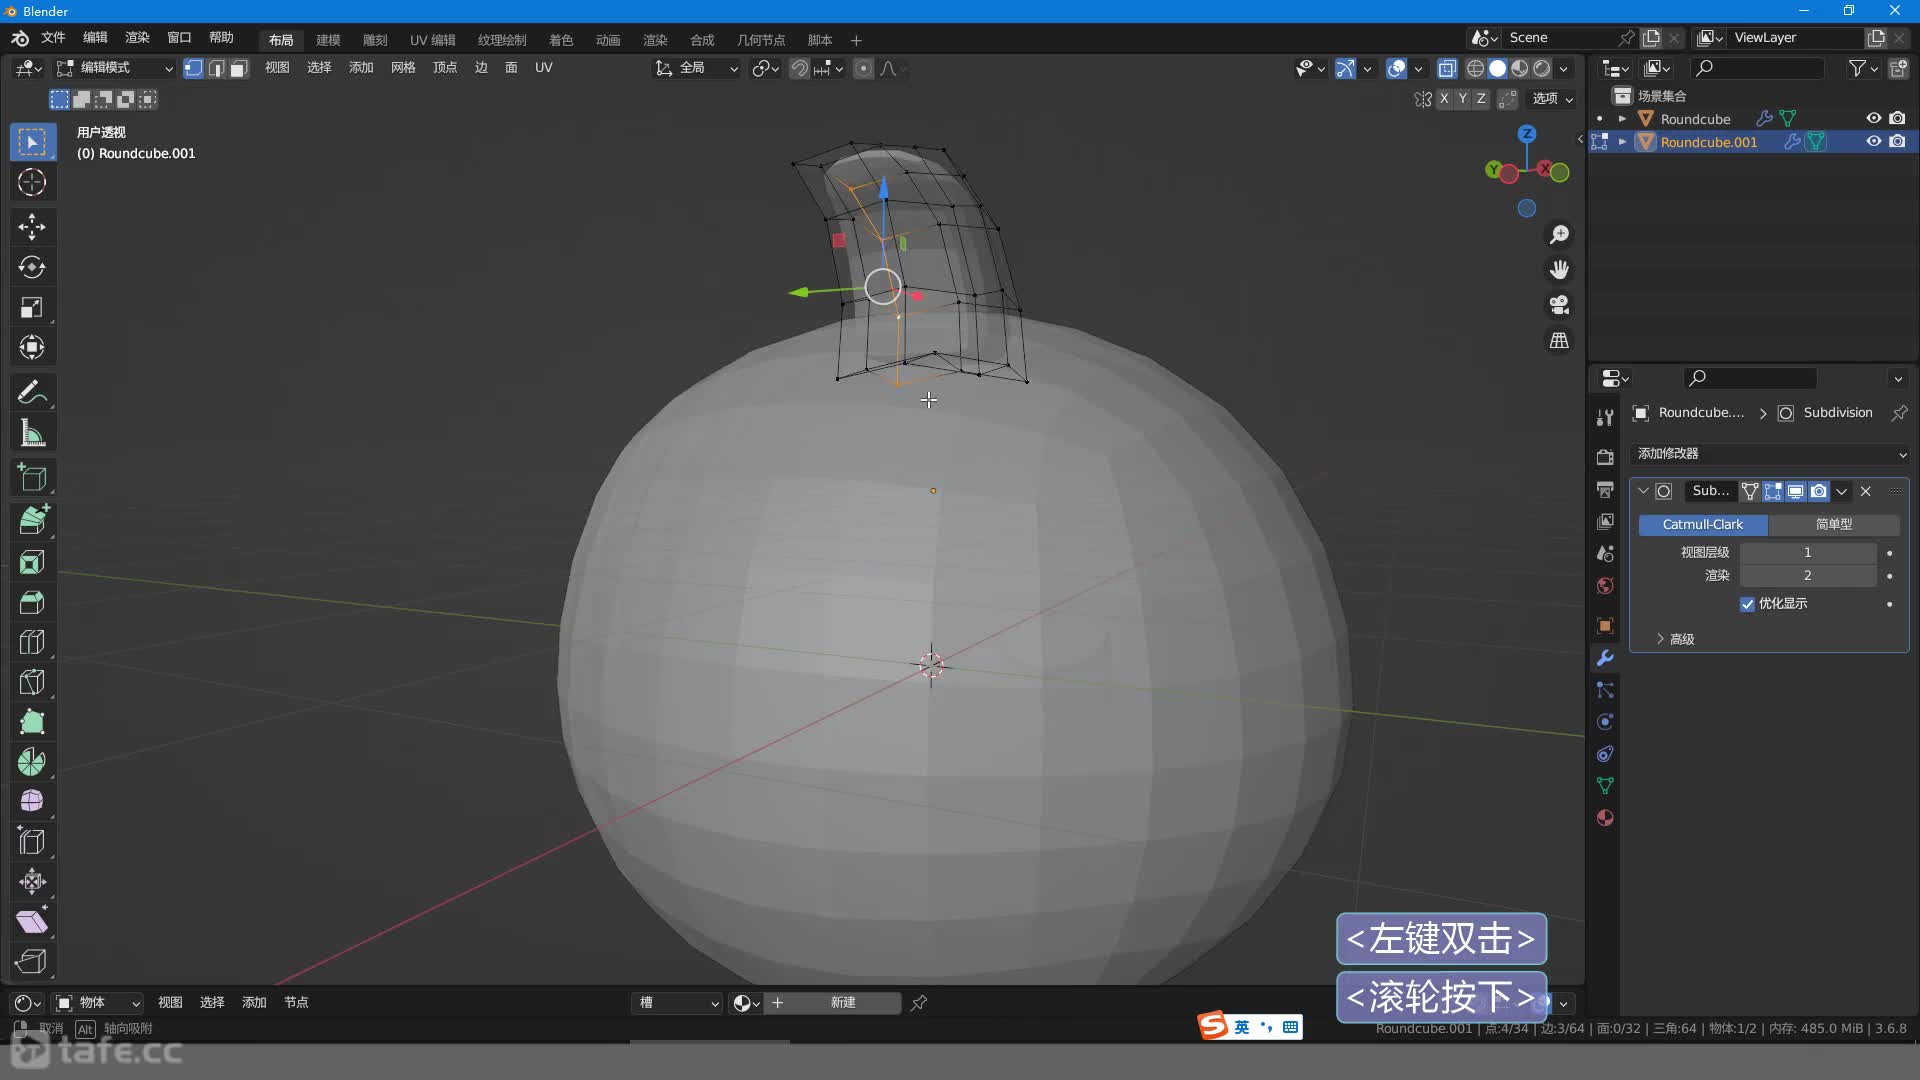Select the Box Select tool
The height and width of the screenshot is (1080, 1920).
tap(32, 142)
